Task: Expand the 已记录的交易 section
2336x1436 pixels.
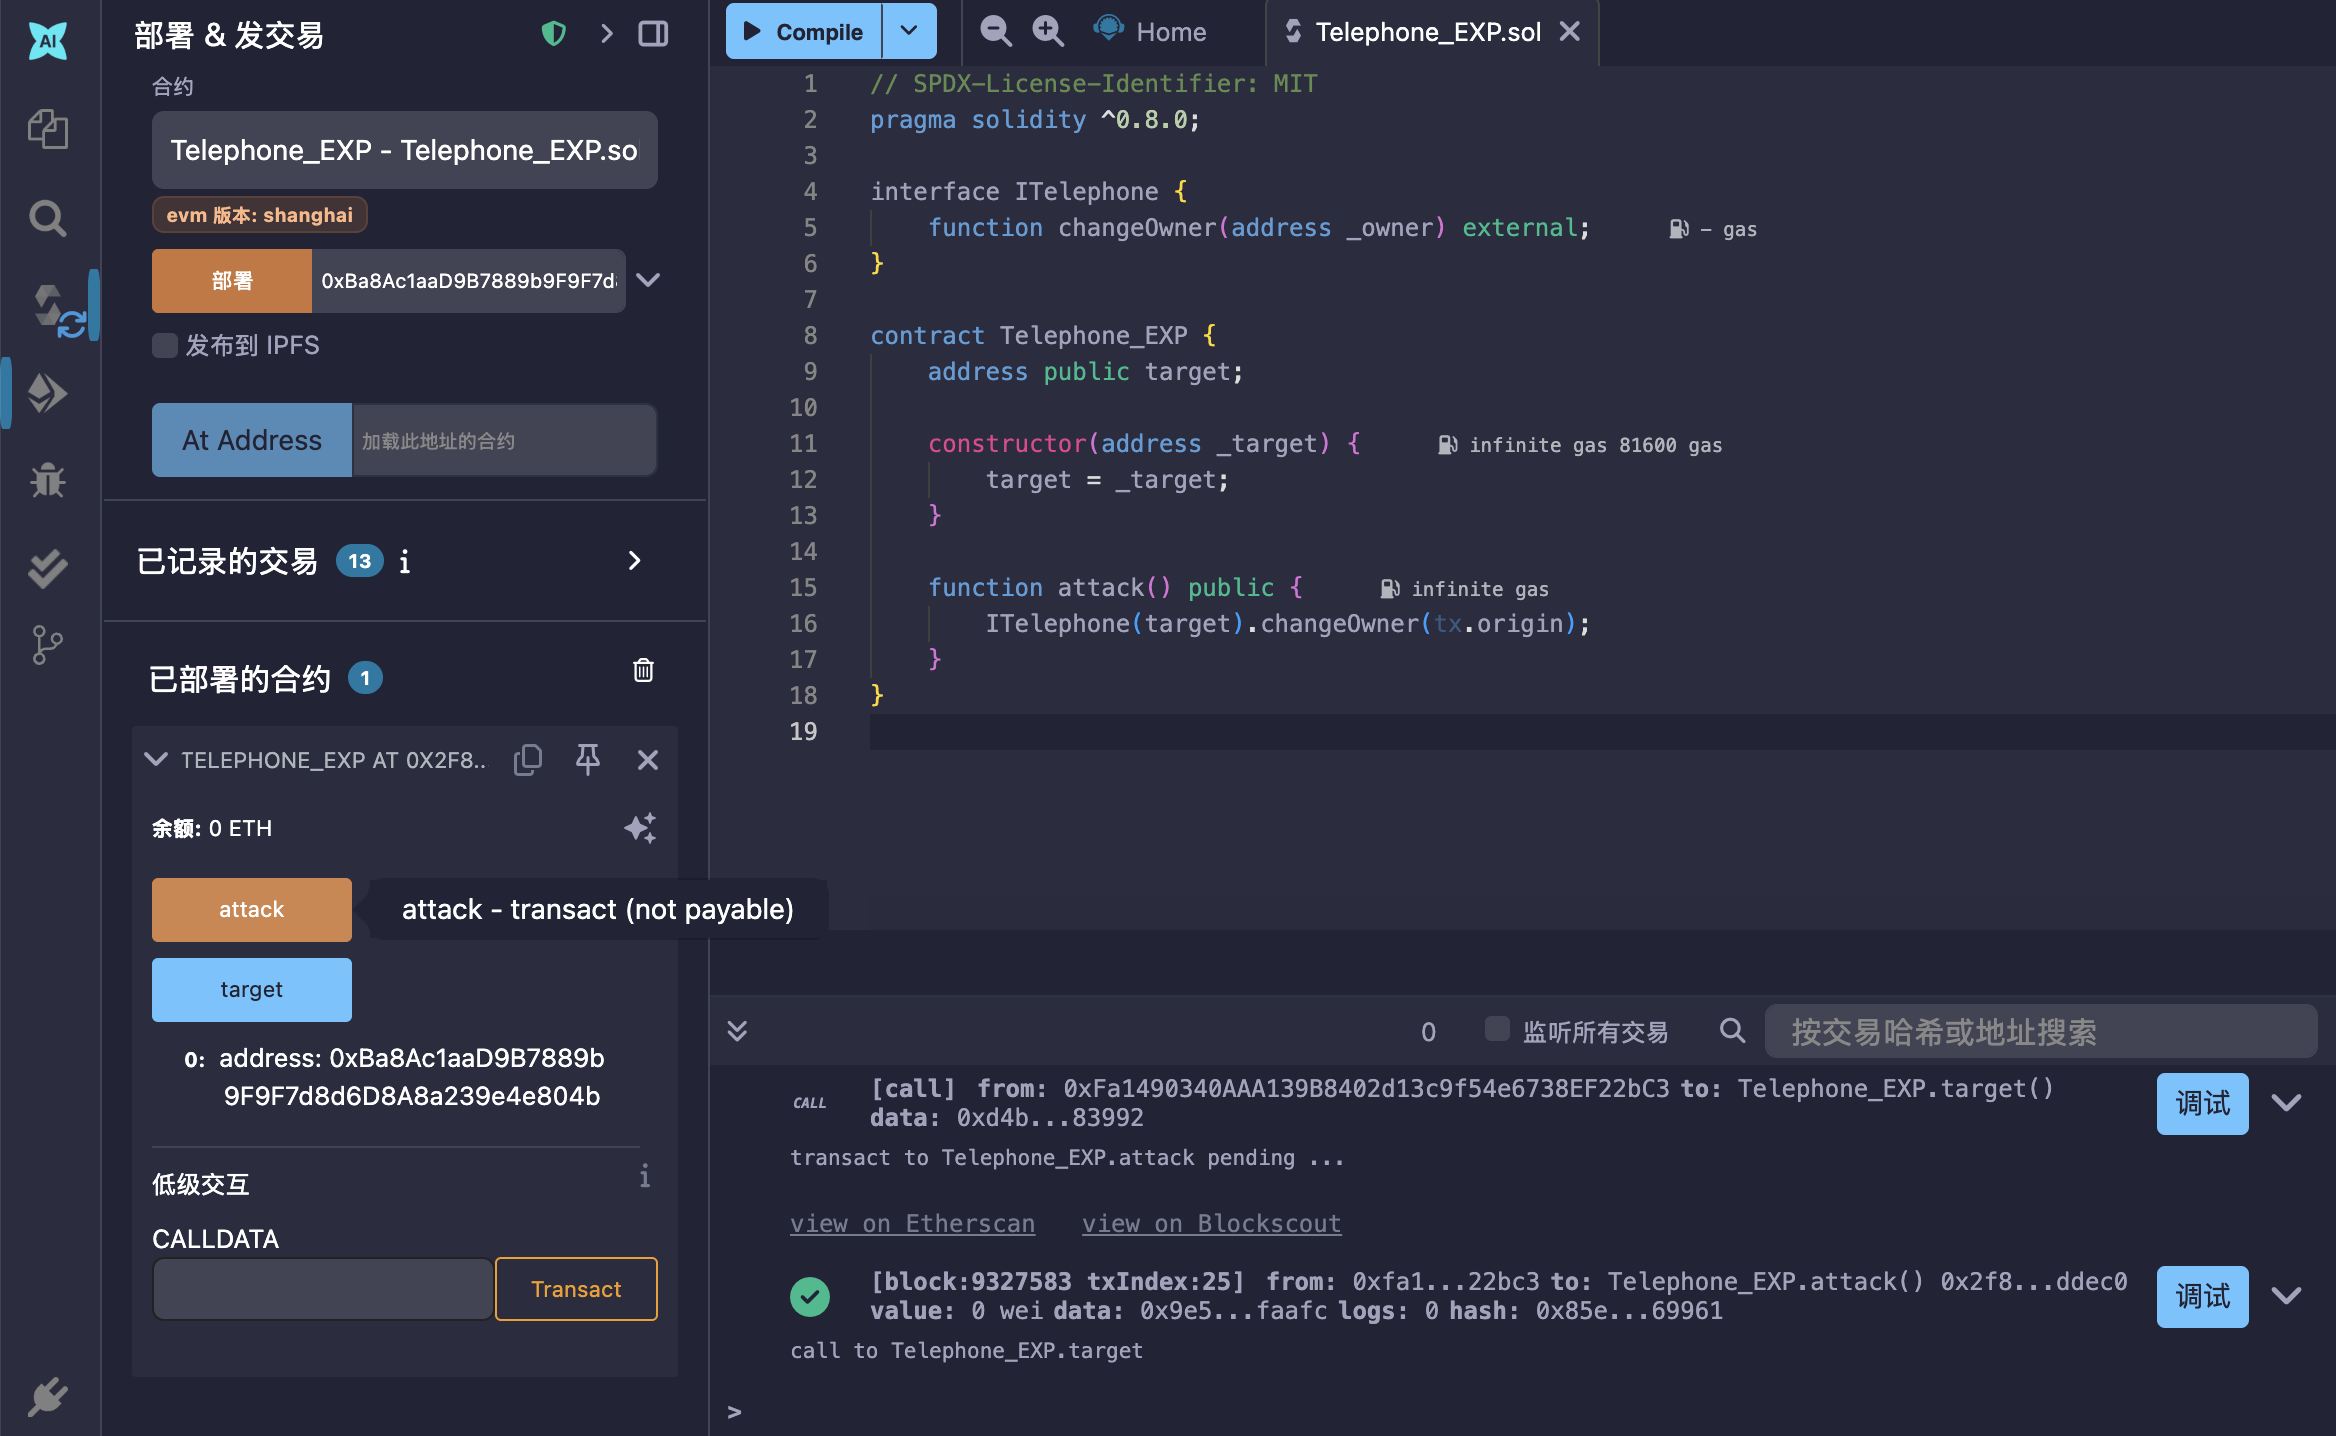Action: point(634,561)
